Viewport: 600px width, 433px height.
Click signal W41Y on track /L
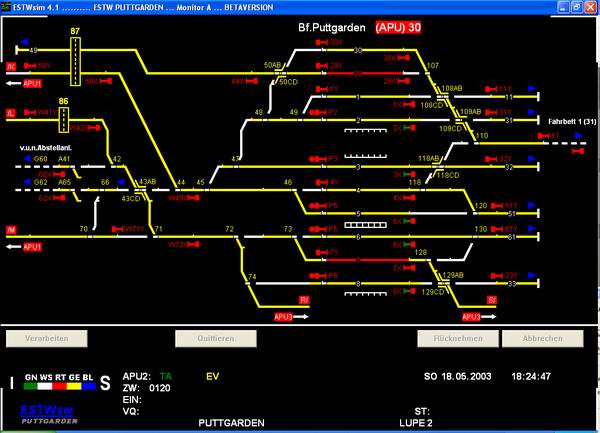pos(45,113)
